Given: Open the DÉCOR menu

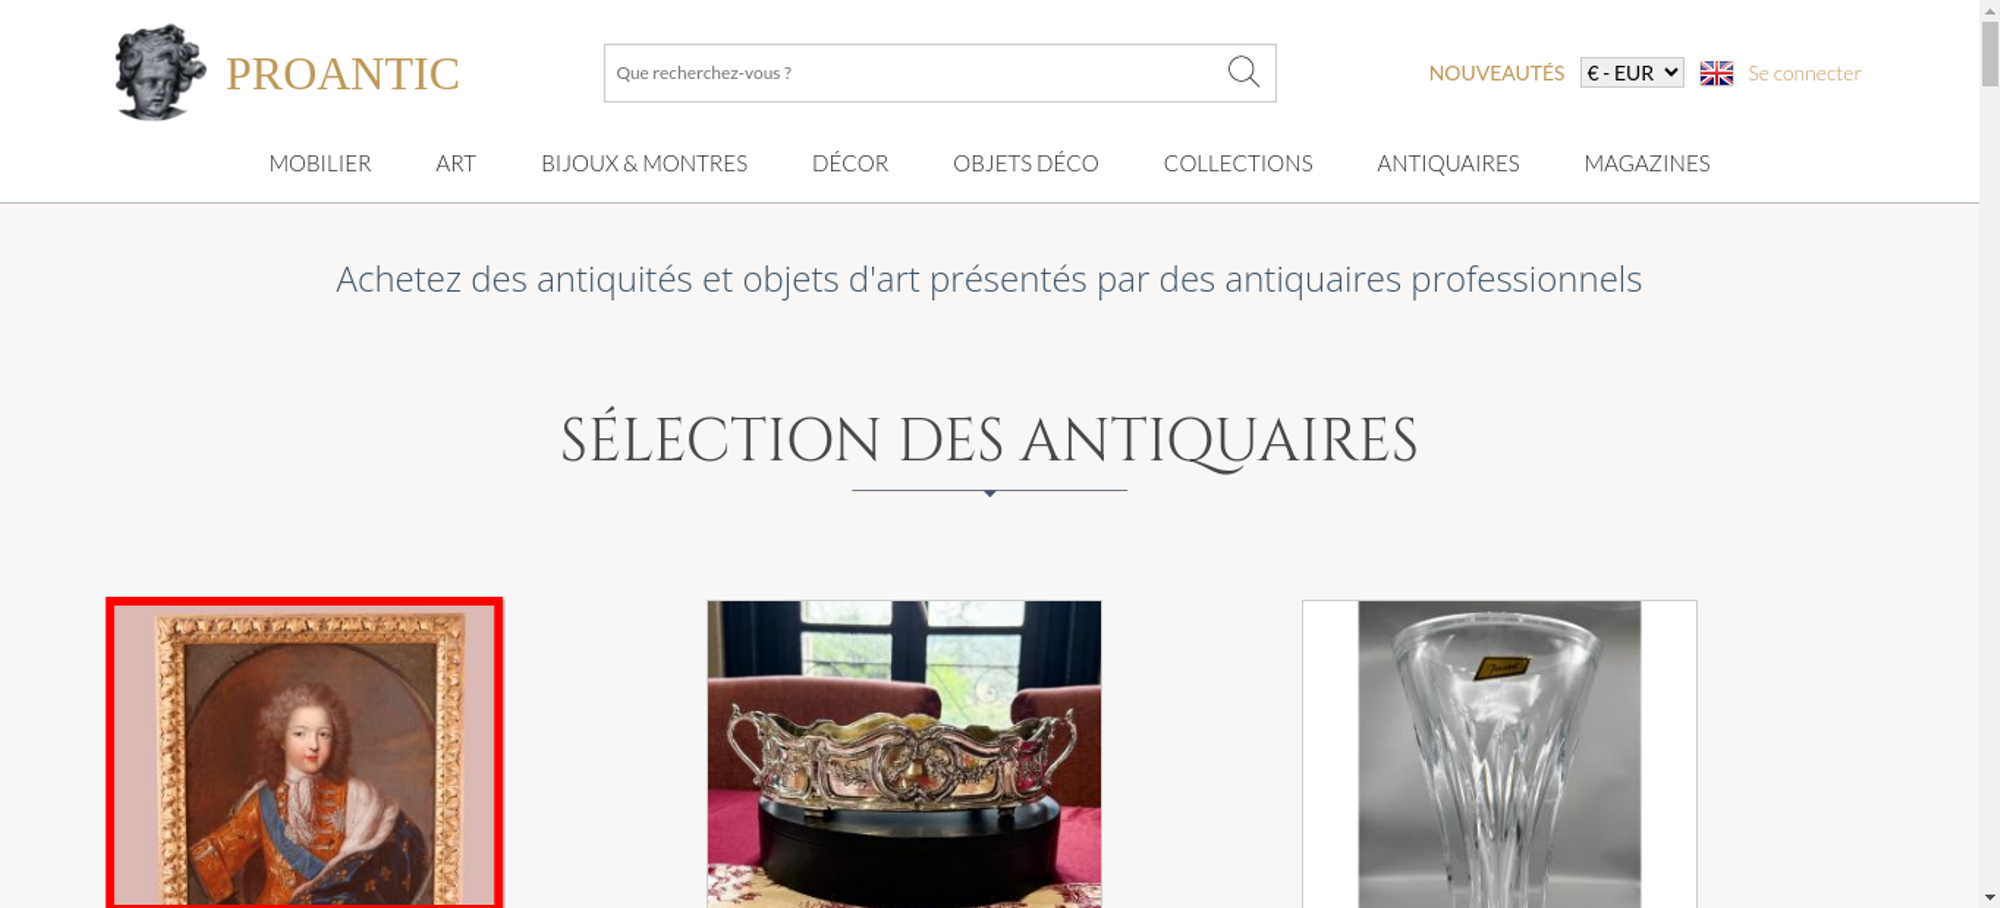Looking at the screenshot, I should [850, 163].
